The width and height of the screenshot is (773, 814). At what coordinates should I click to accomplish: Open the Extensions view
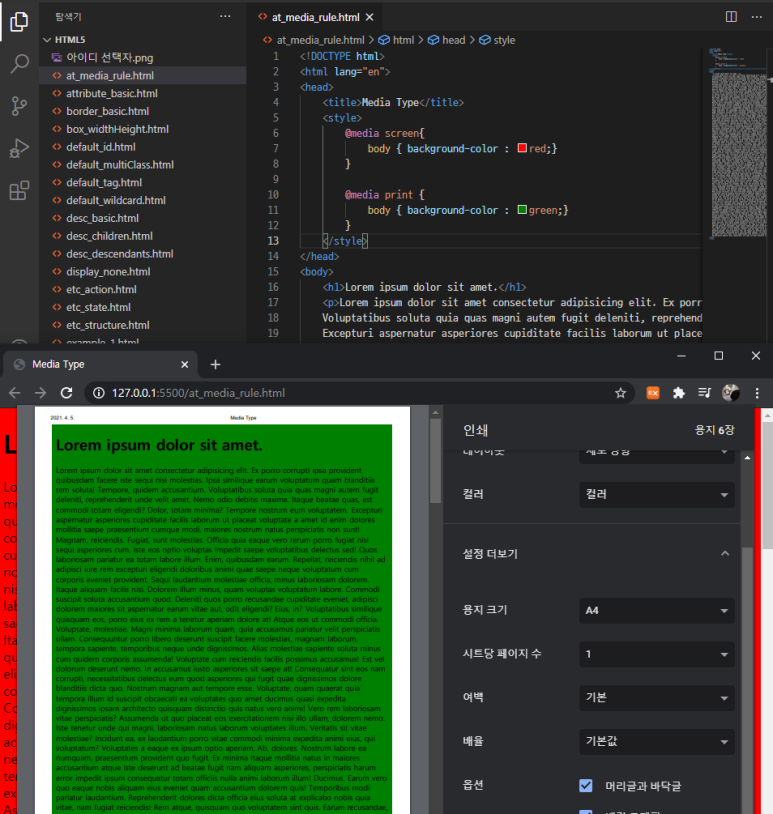[19, 191]
